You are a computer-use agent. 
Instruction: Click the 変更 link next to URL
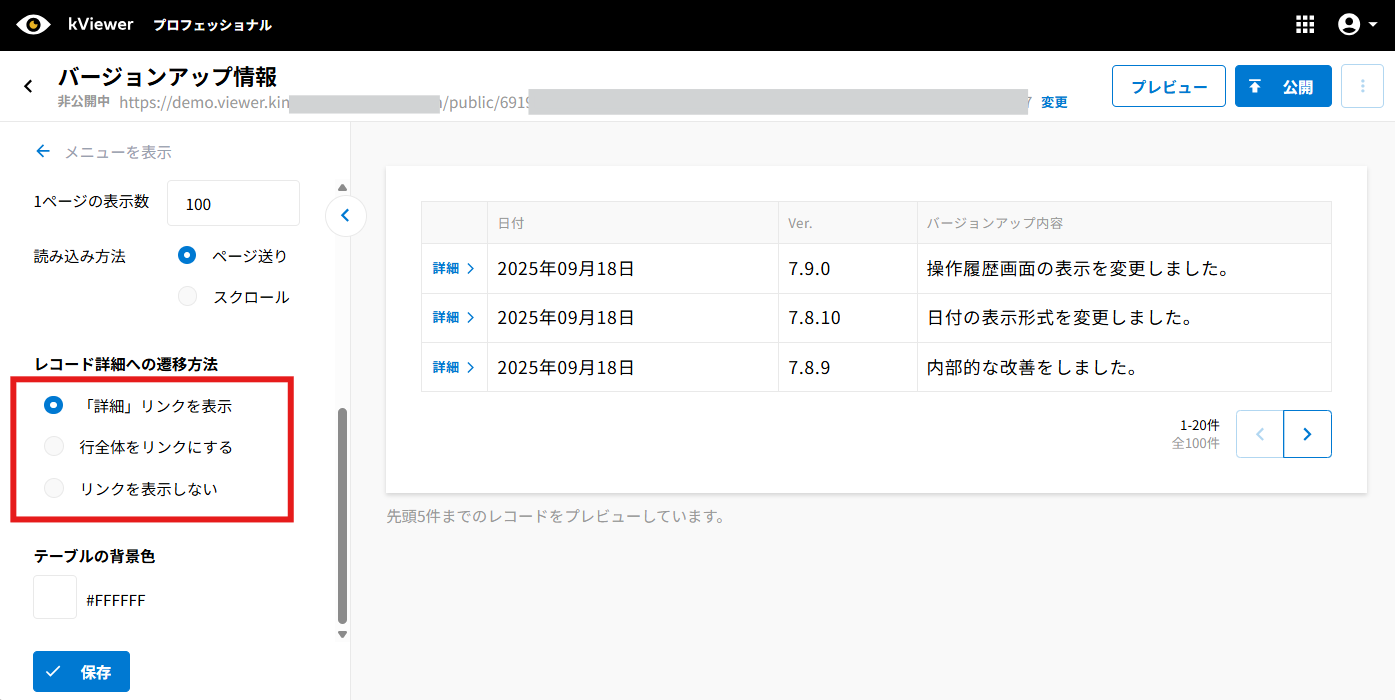(1054, 102)
